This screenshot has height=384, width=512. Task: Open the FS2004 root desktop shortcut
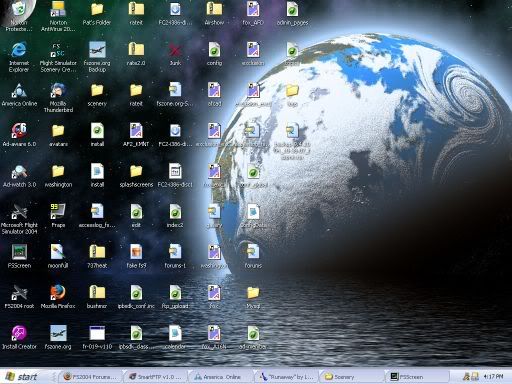click(x=19, y=293)
